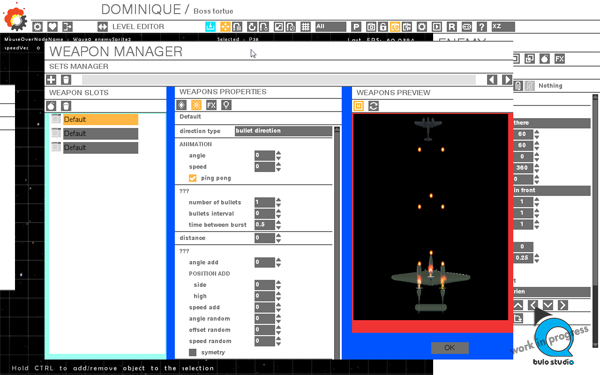Confirm with the OK button
This screenshot has height=375, width=600.
tap(450, 347)
